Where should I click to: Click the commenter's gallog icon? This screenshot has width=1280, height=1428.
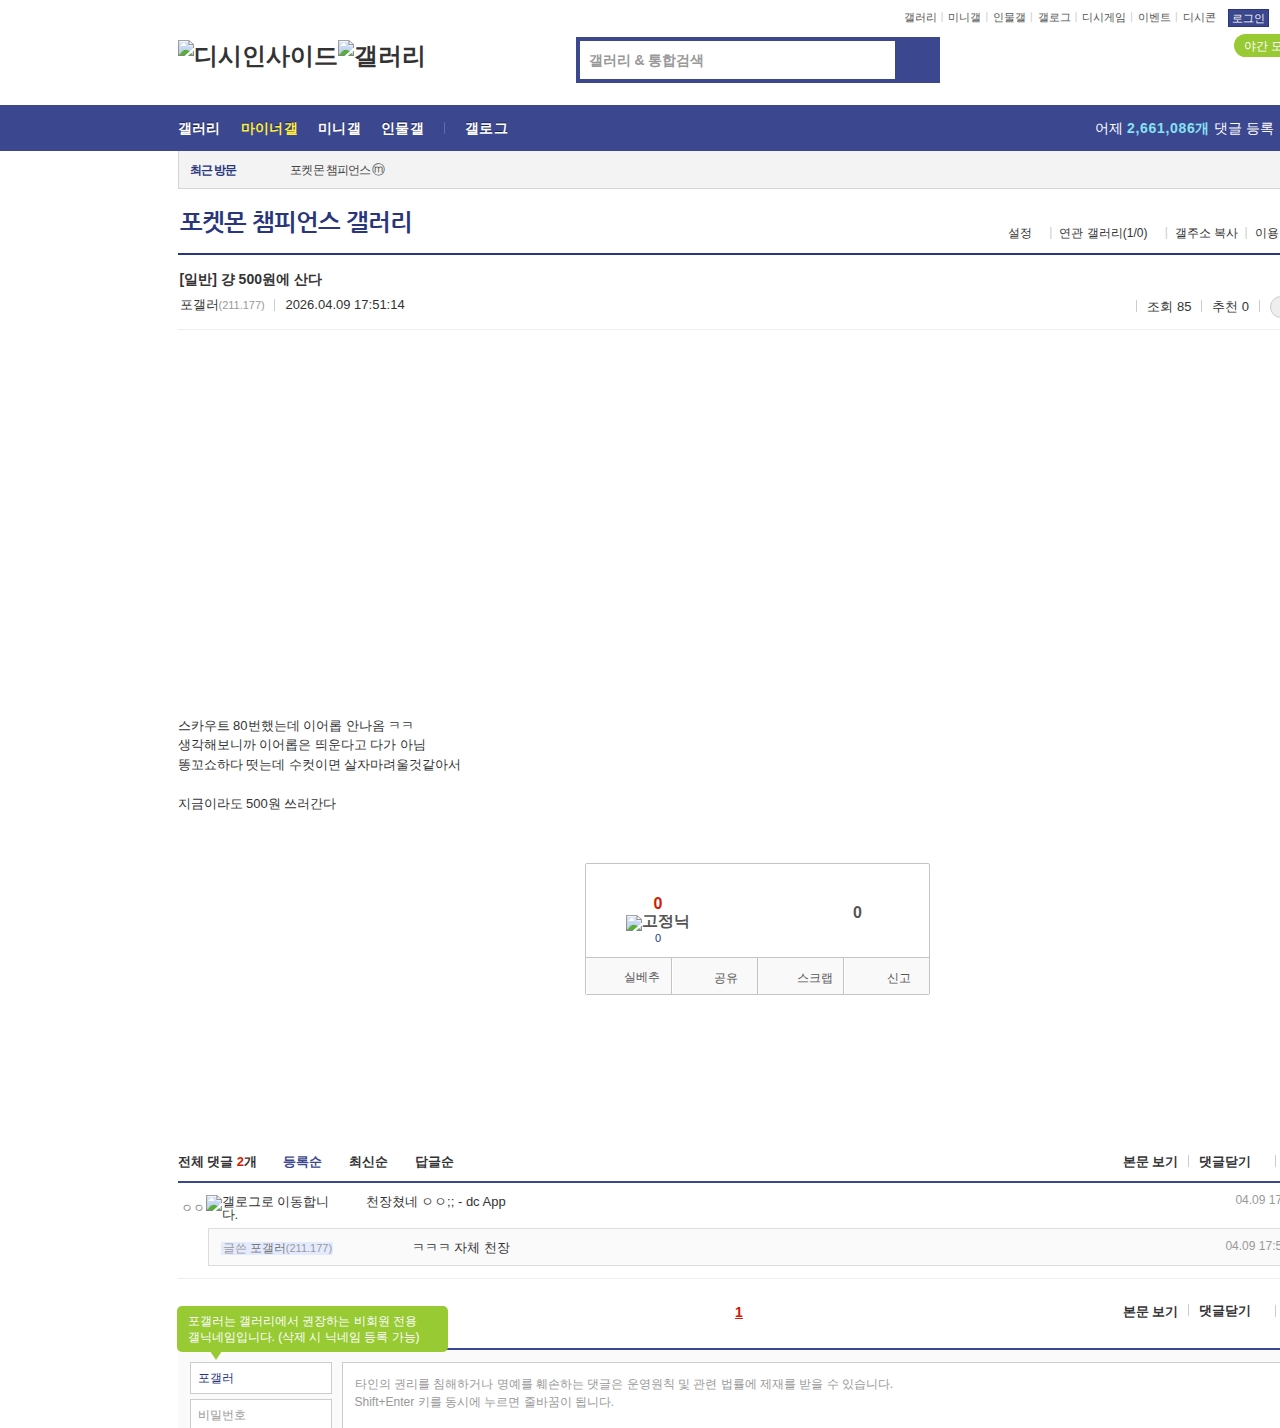pyautogui.click(x=214, y=1203)
